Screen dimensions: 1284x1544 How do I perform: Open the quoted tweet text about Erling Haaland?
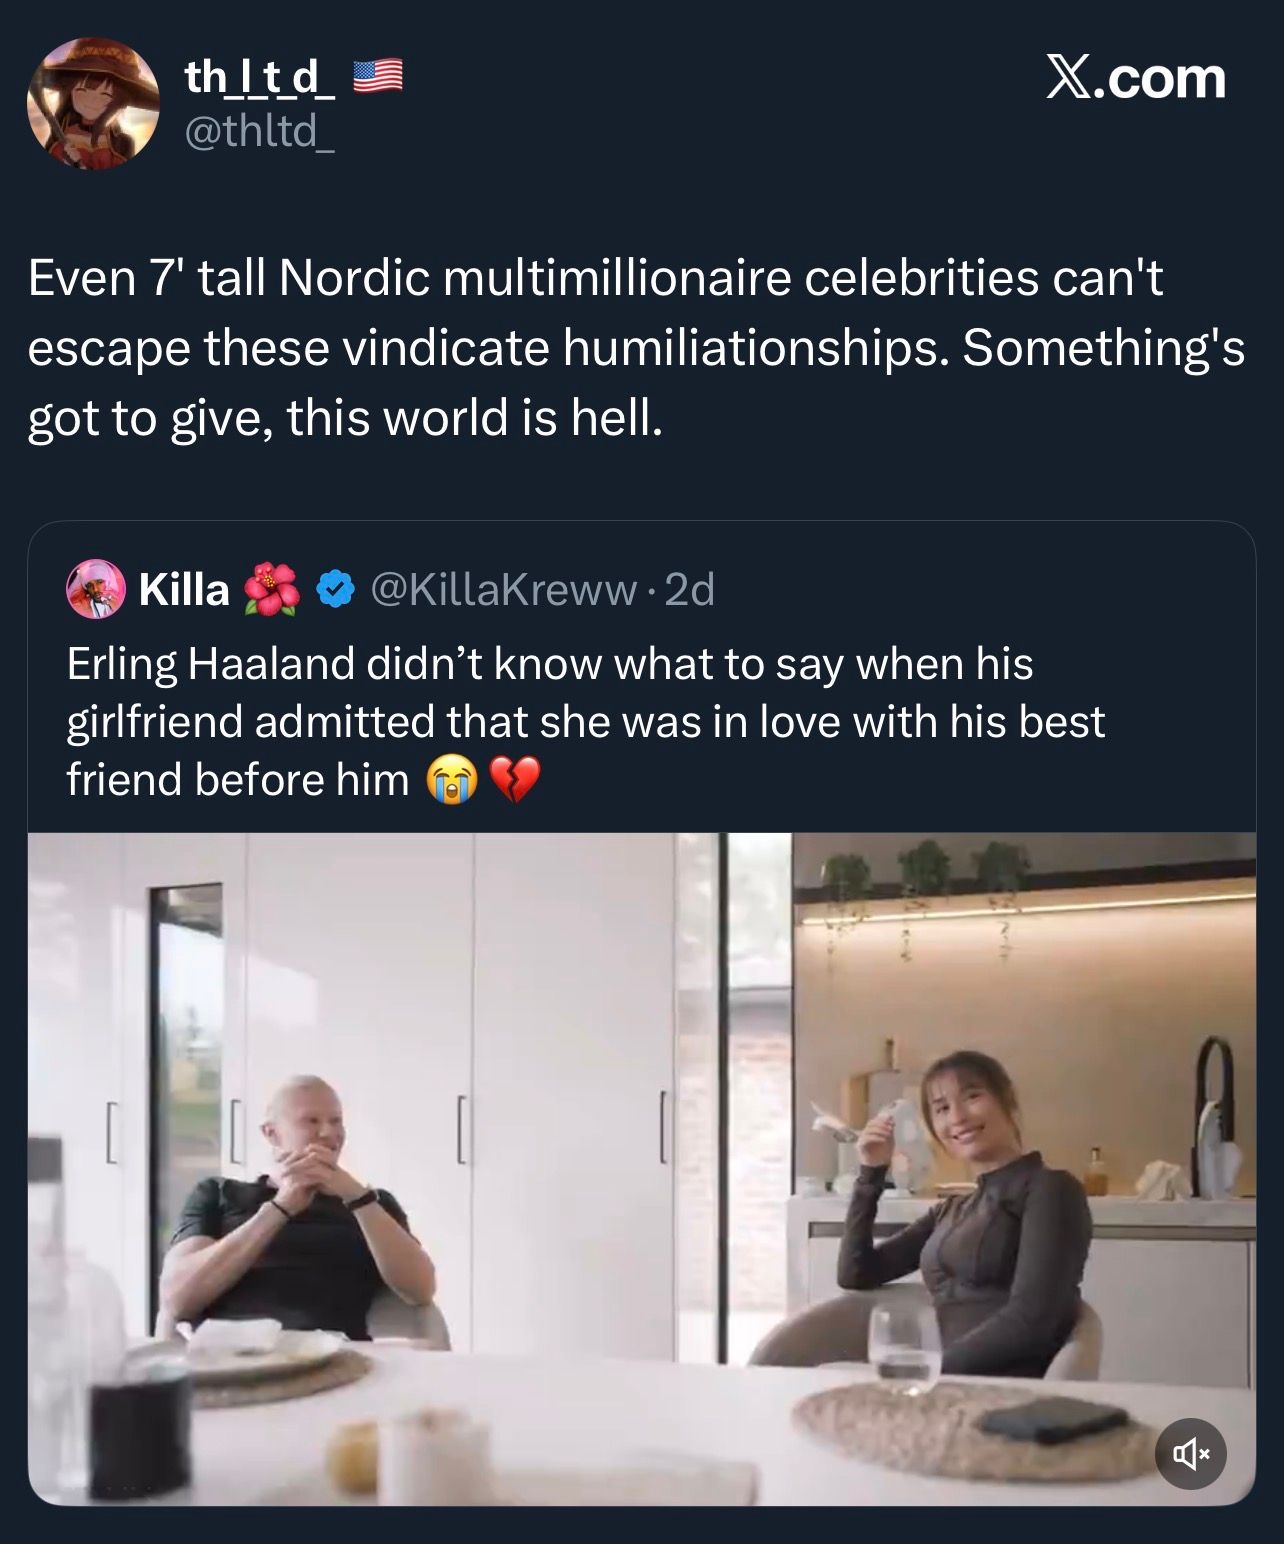pyautogui.click(x=586, y=721)
